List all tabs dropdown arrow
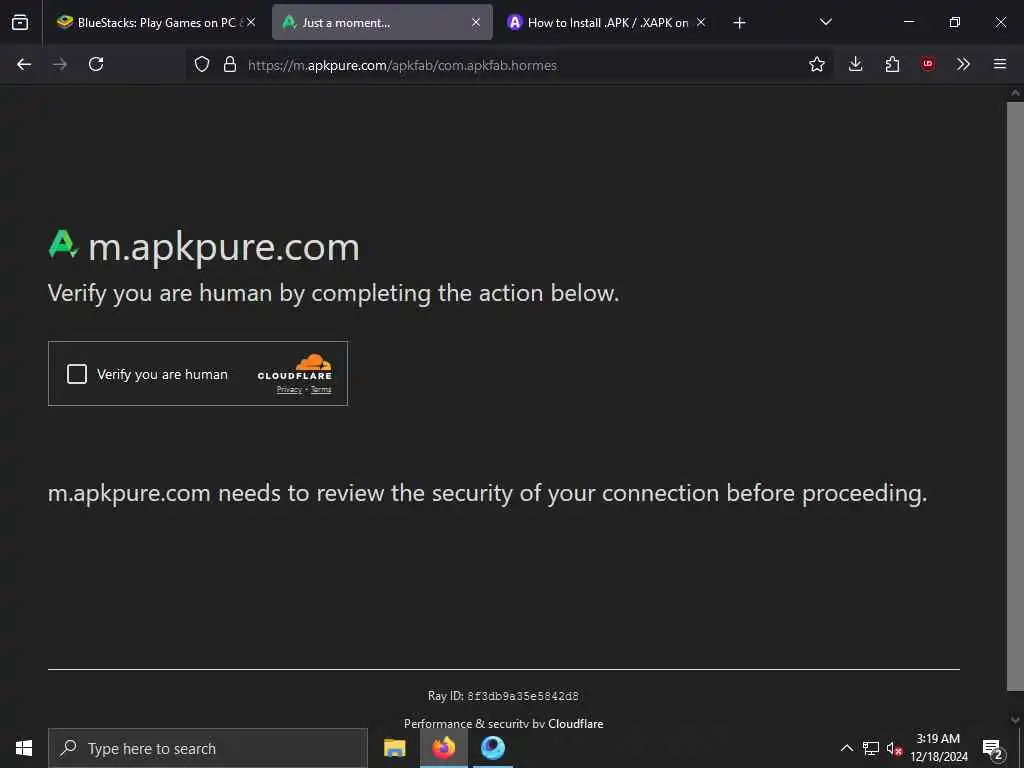The width and height of the screenshot is (1024, 768). [x=825, y=22]
